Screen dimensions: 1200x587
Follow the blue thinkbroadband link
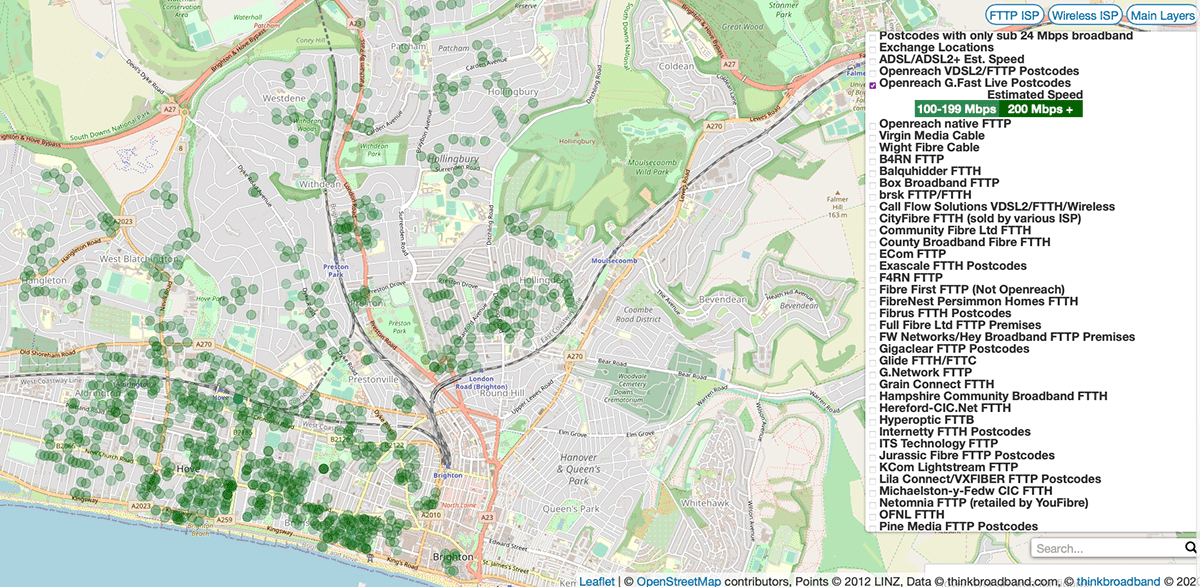coord(1117,581)
